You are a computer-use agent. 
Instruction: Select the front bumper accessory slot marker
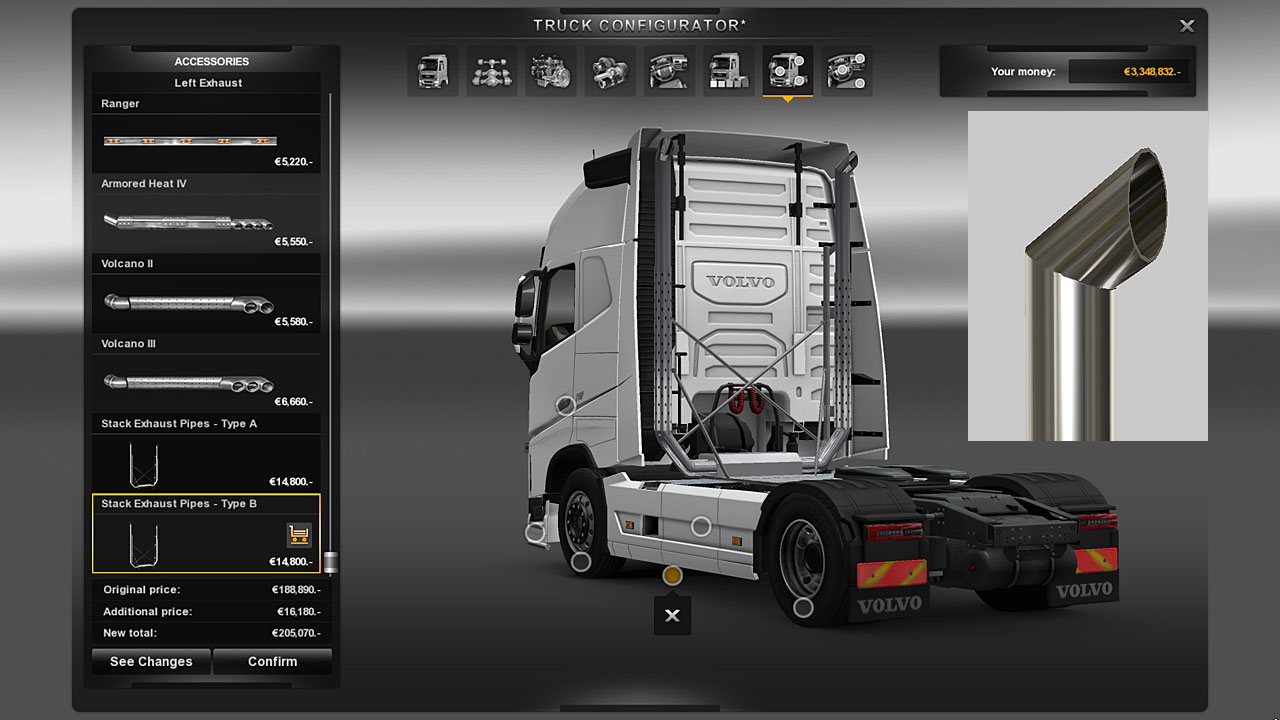[x=535, y=532]
